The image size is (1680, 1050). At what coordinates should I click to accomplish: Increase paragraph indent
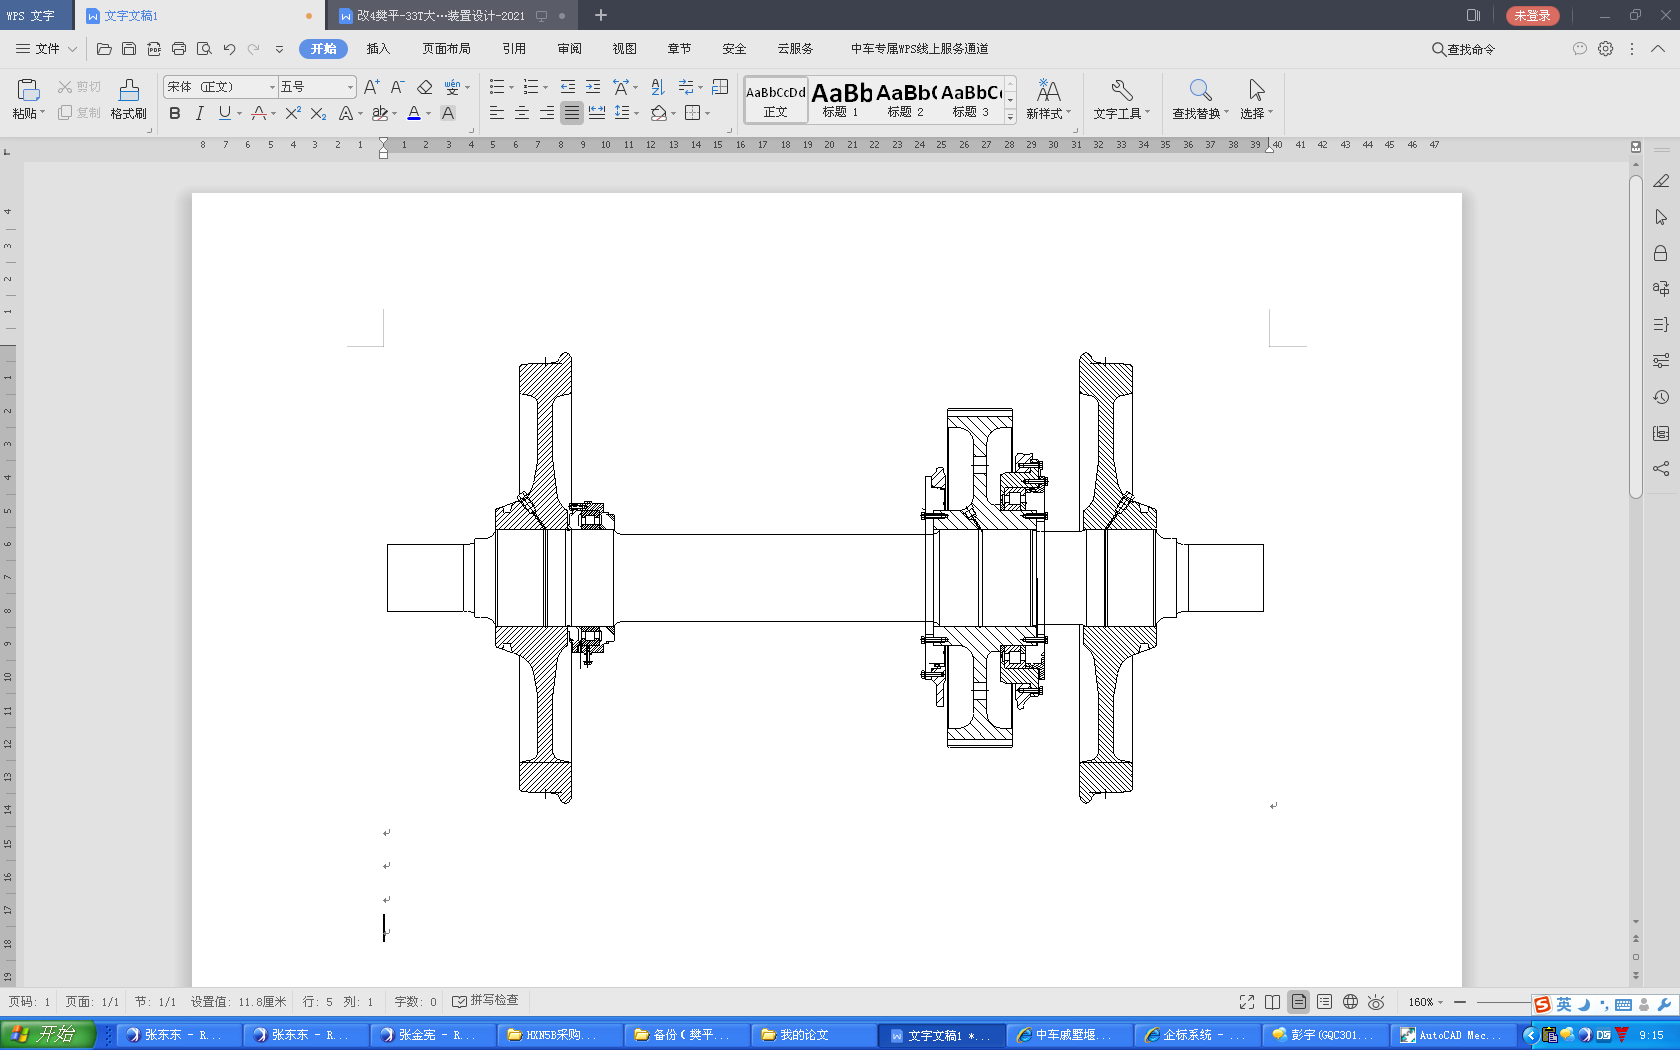click(x=593, y=87)
